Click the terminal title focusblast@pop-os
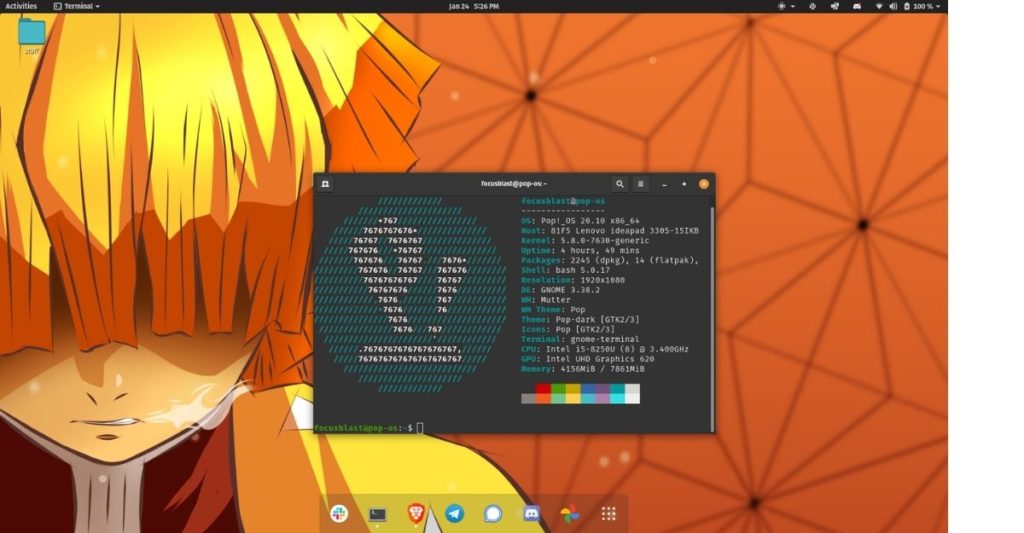The width and height of the screenshot is (1024, 533). (x=514, y=184)
